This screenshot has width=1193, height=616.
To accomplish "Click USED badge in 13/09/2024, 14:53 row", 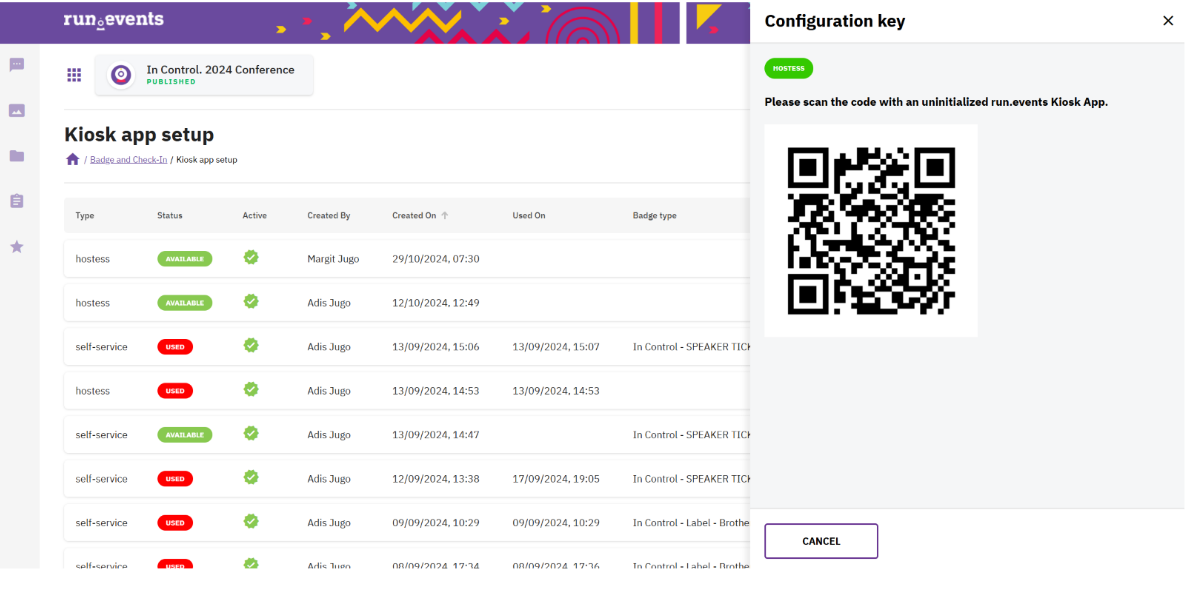I will pos(175,391).
